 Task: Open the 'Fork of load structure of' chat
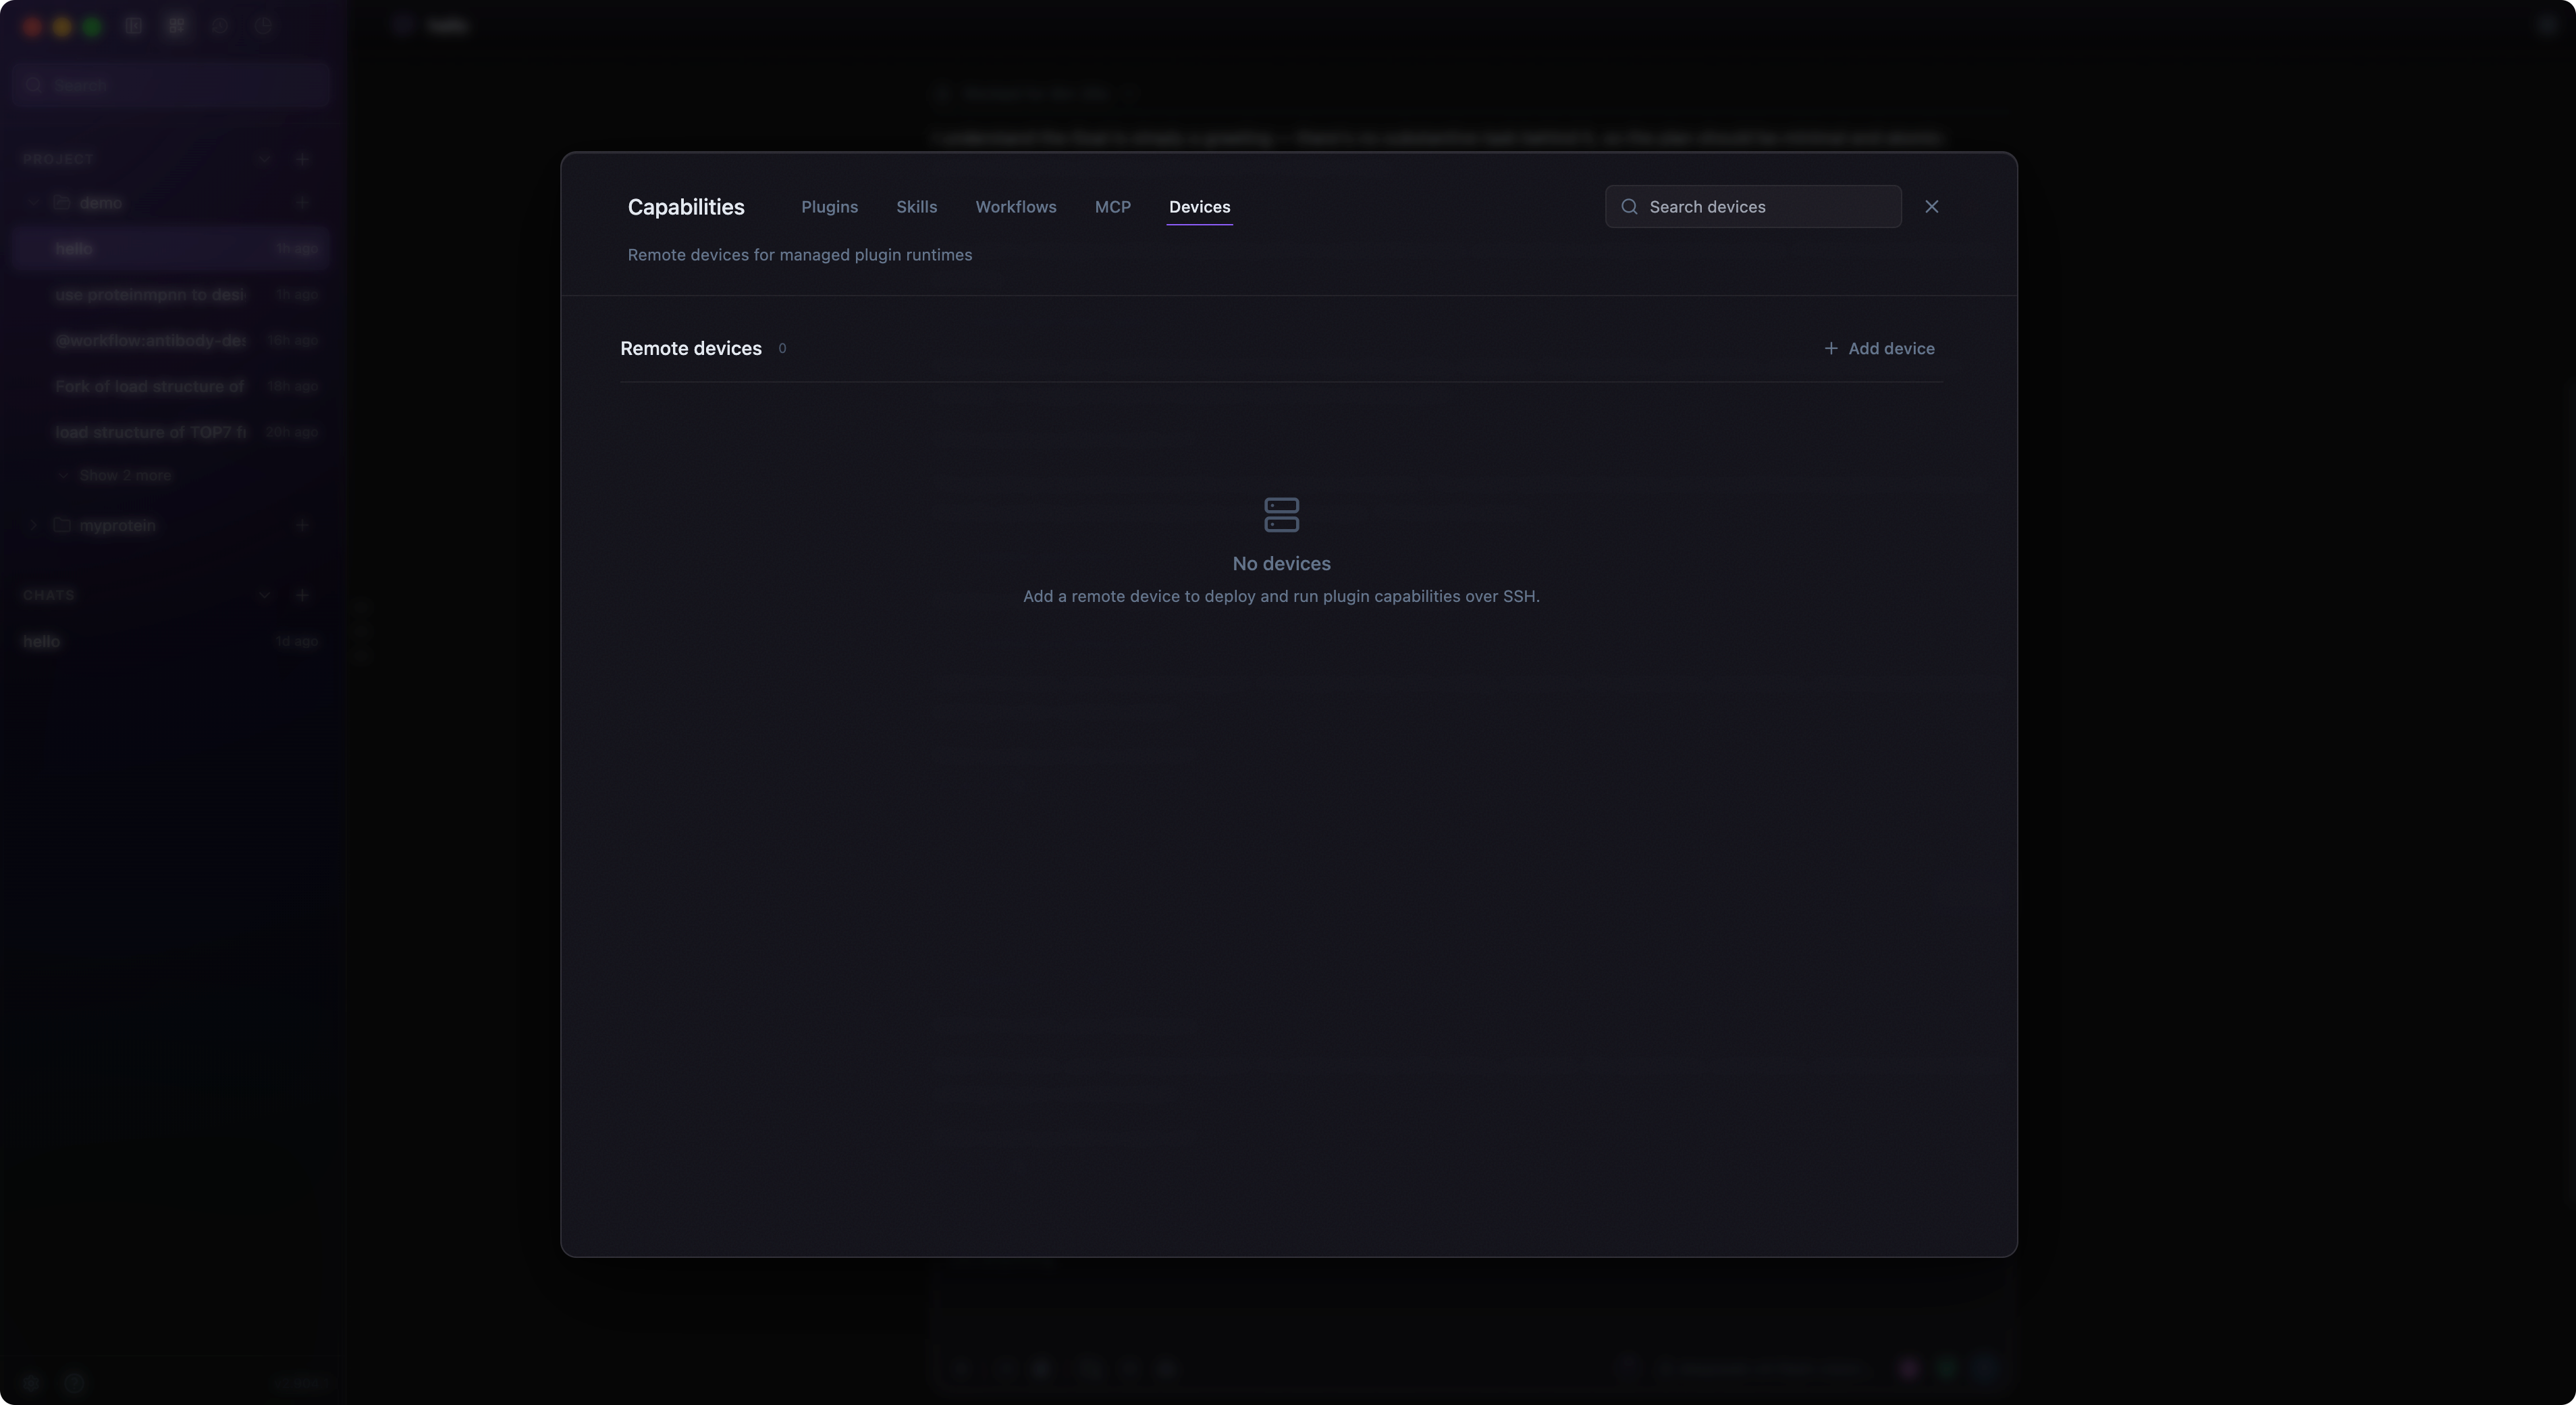pos(171,387)
